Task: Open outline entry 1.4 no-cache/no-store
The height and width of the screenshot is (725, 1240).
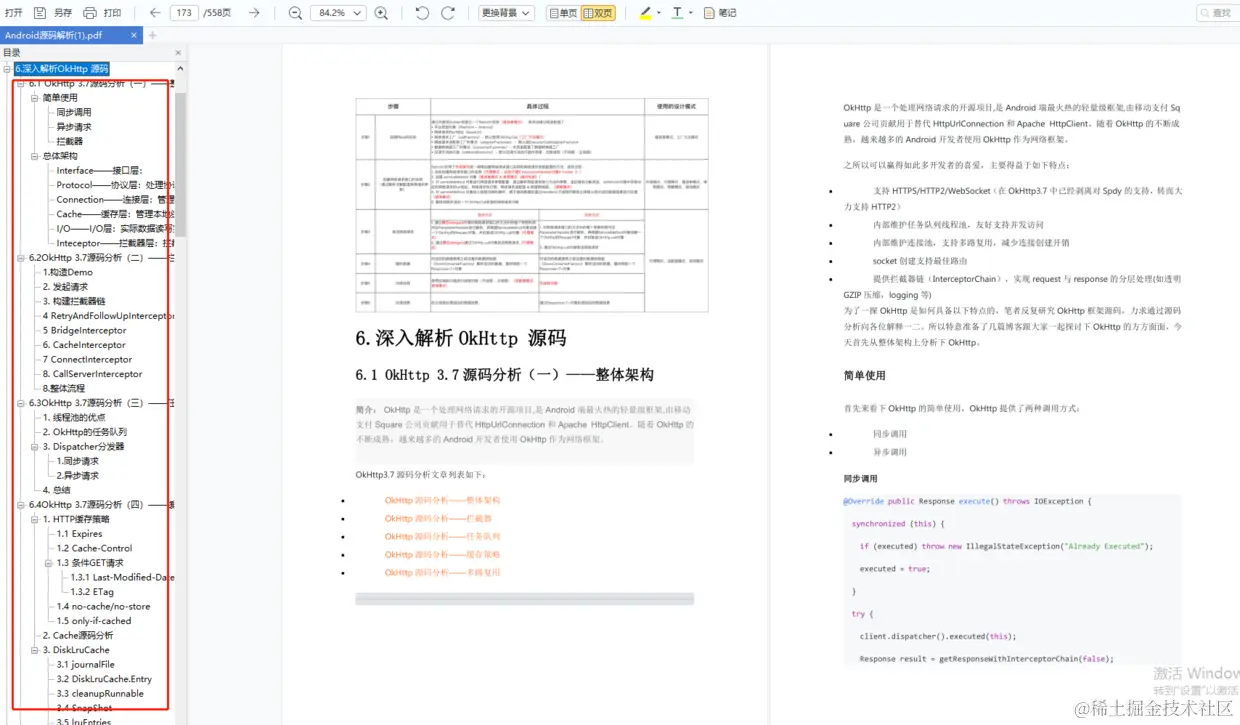Action: click(x=103, y=606)
